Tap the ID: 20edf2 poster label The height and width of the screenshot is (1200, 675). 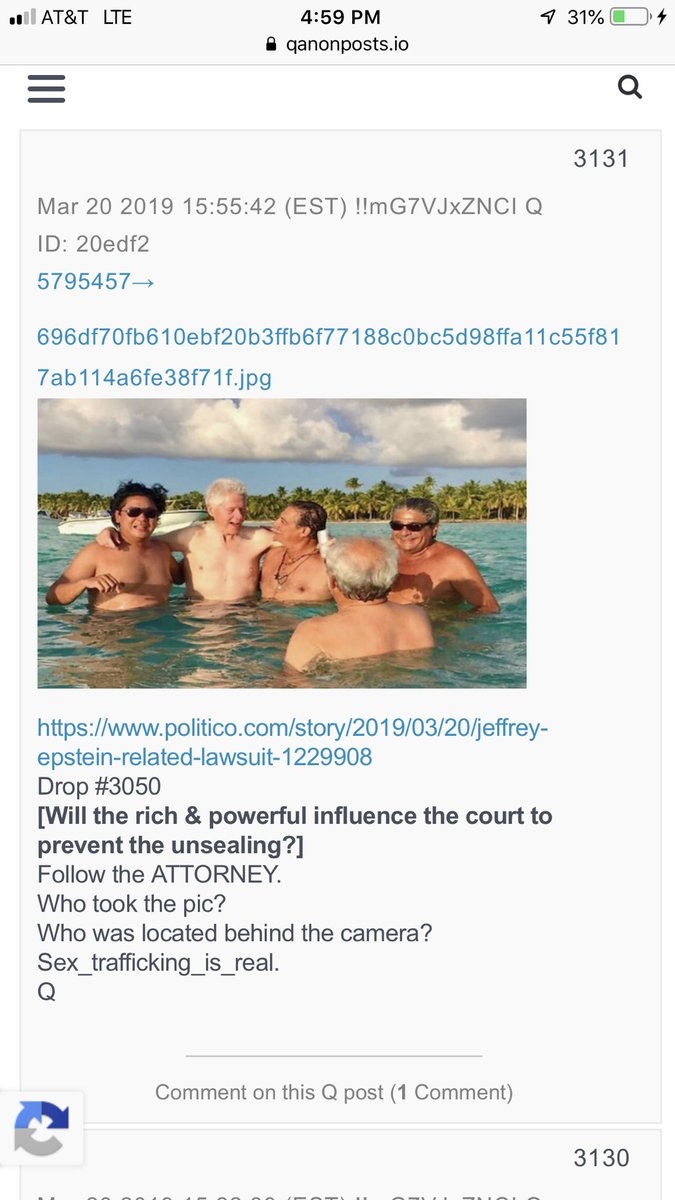click(93, 244)
